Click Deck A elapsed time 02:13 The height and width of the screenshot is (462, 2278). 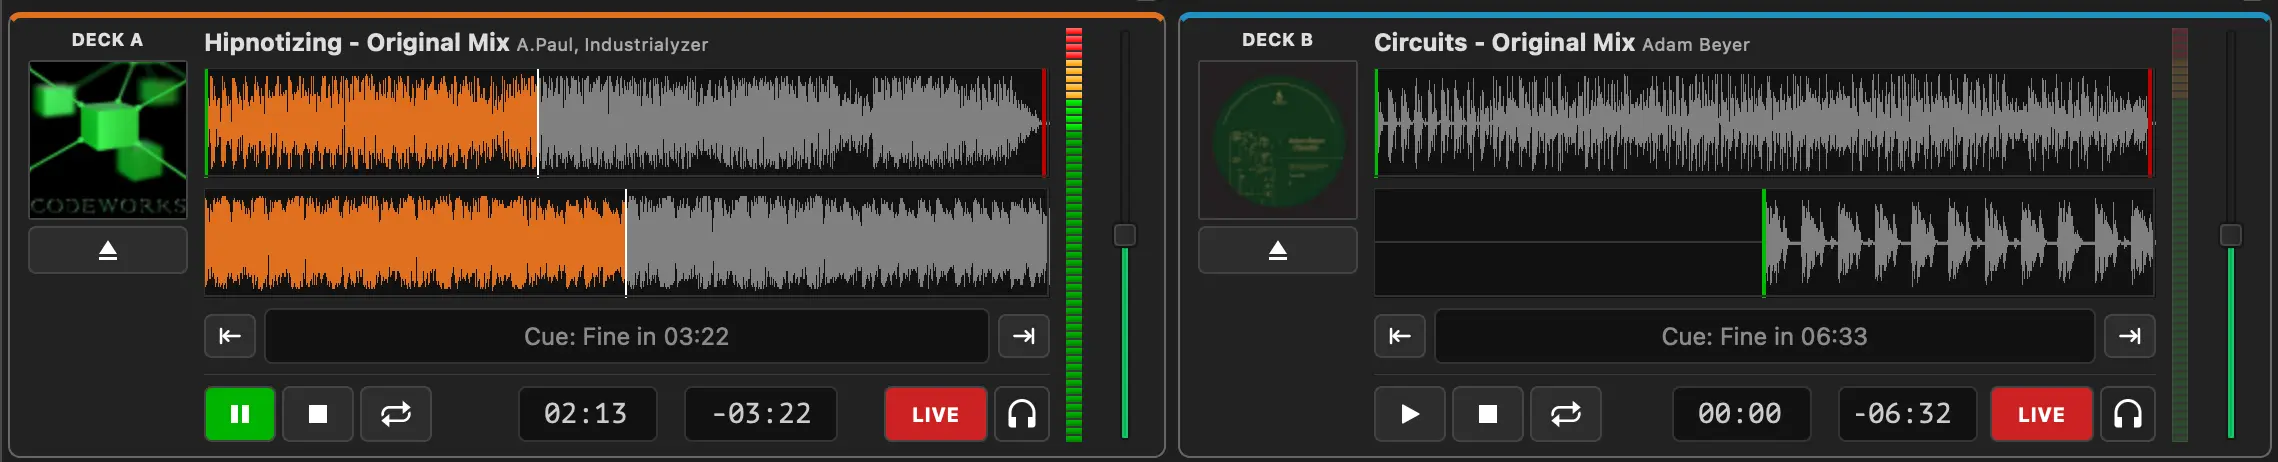point(587,414)
